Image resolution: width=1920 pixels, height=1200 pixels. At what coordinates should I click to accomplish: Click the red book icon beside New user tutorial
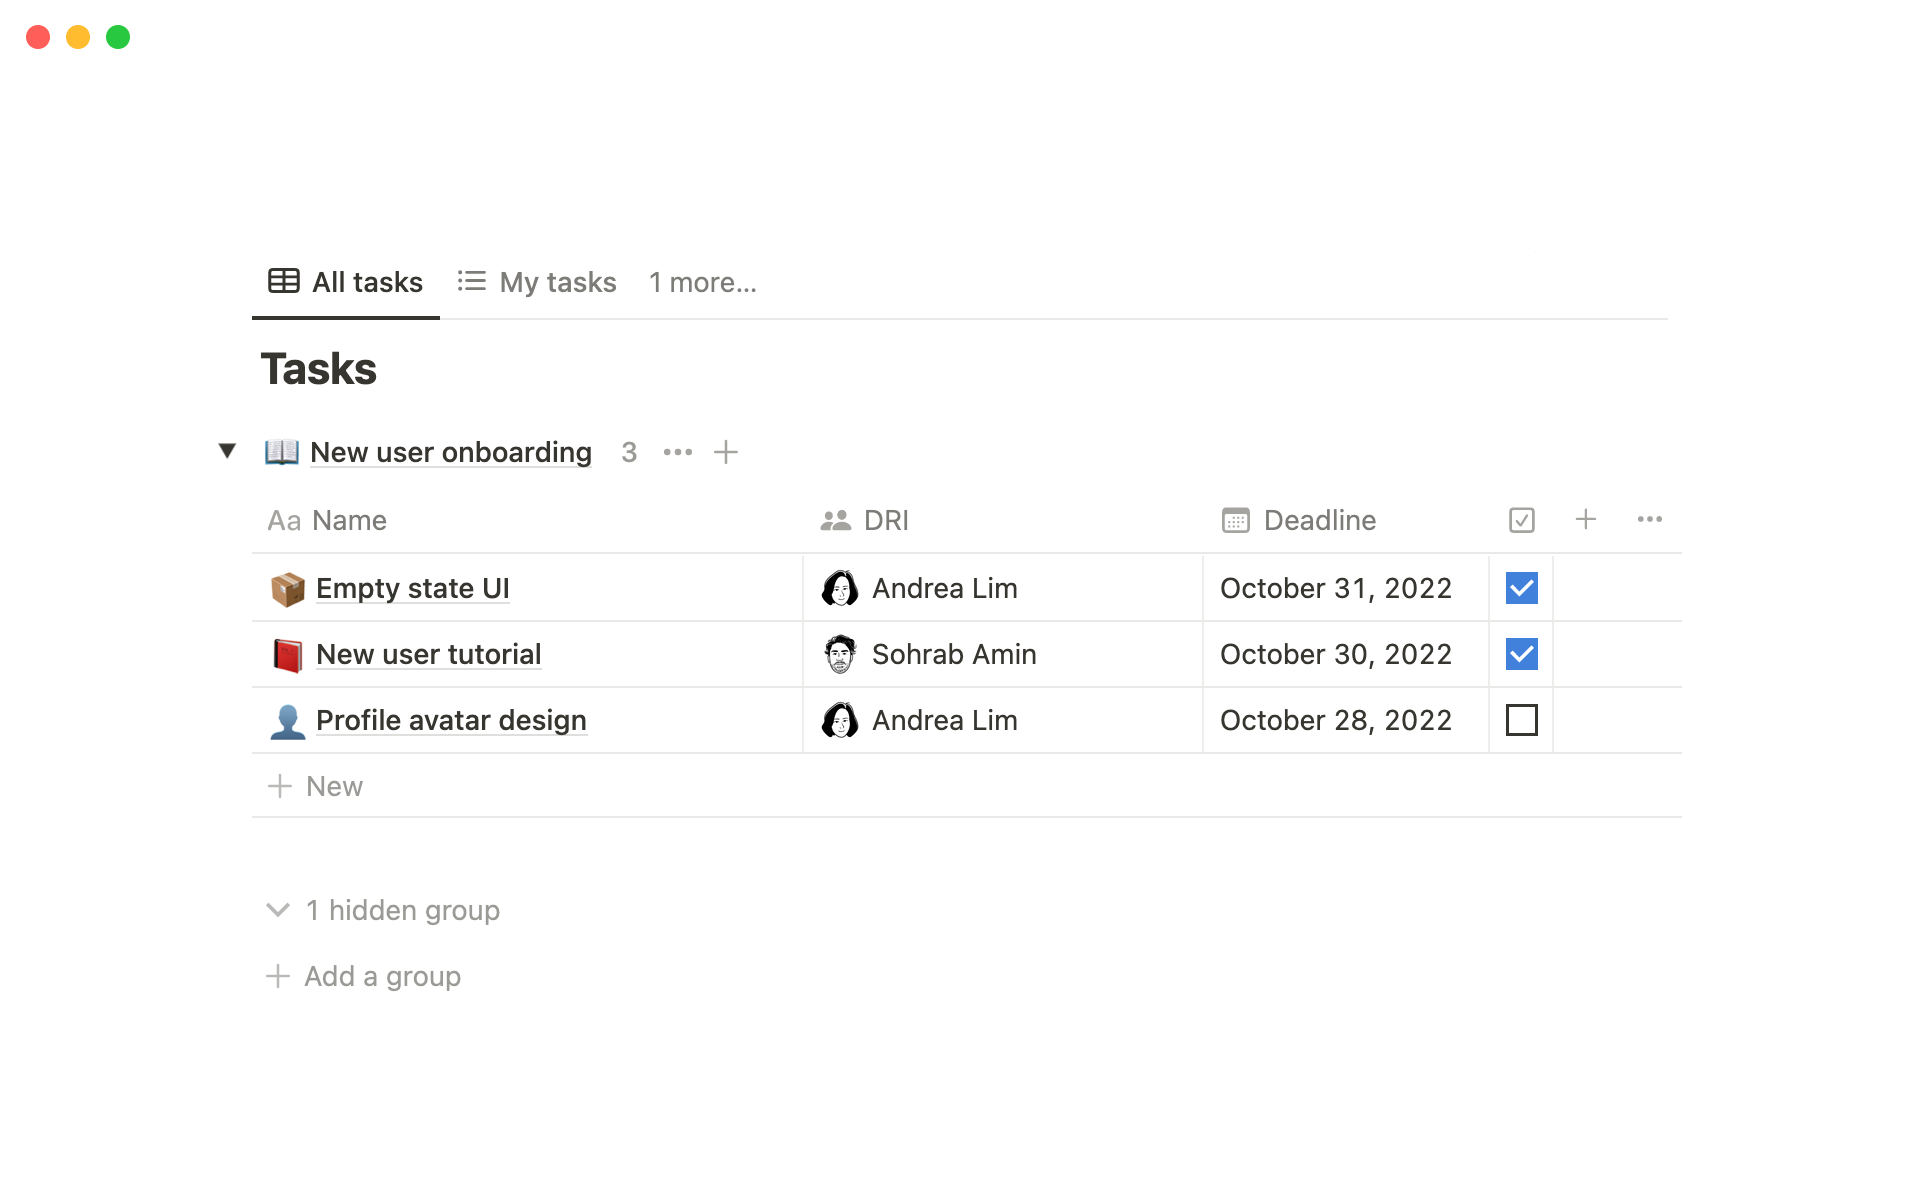tap(288, 655)
